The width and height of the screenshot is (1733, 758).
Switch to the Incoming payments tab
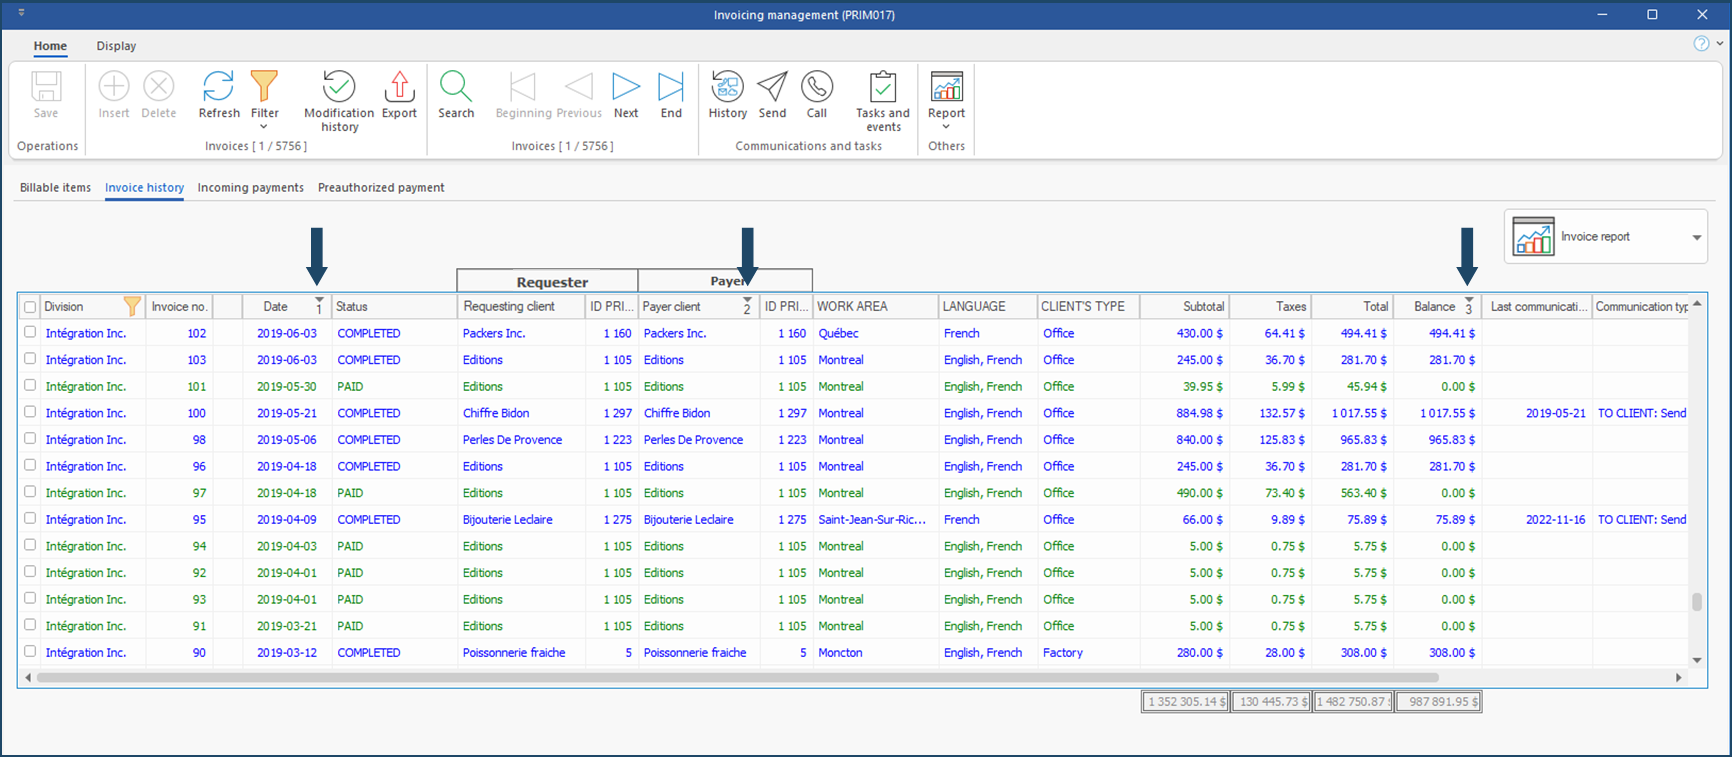[x=250, y=188]
